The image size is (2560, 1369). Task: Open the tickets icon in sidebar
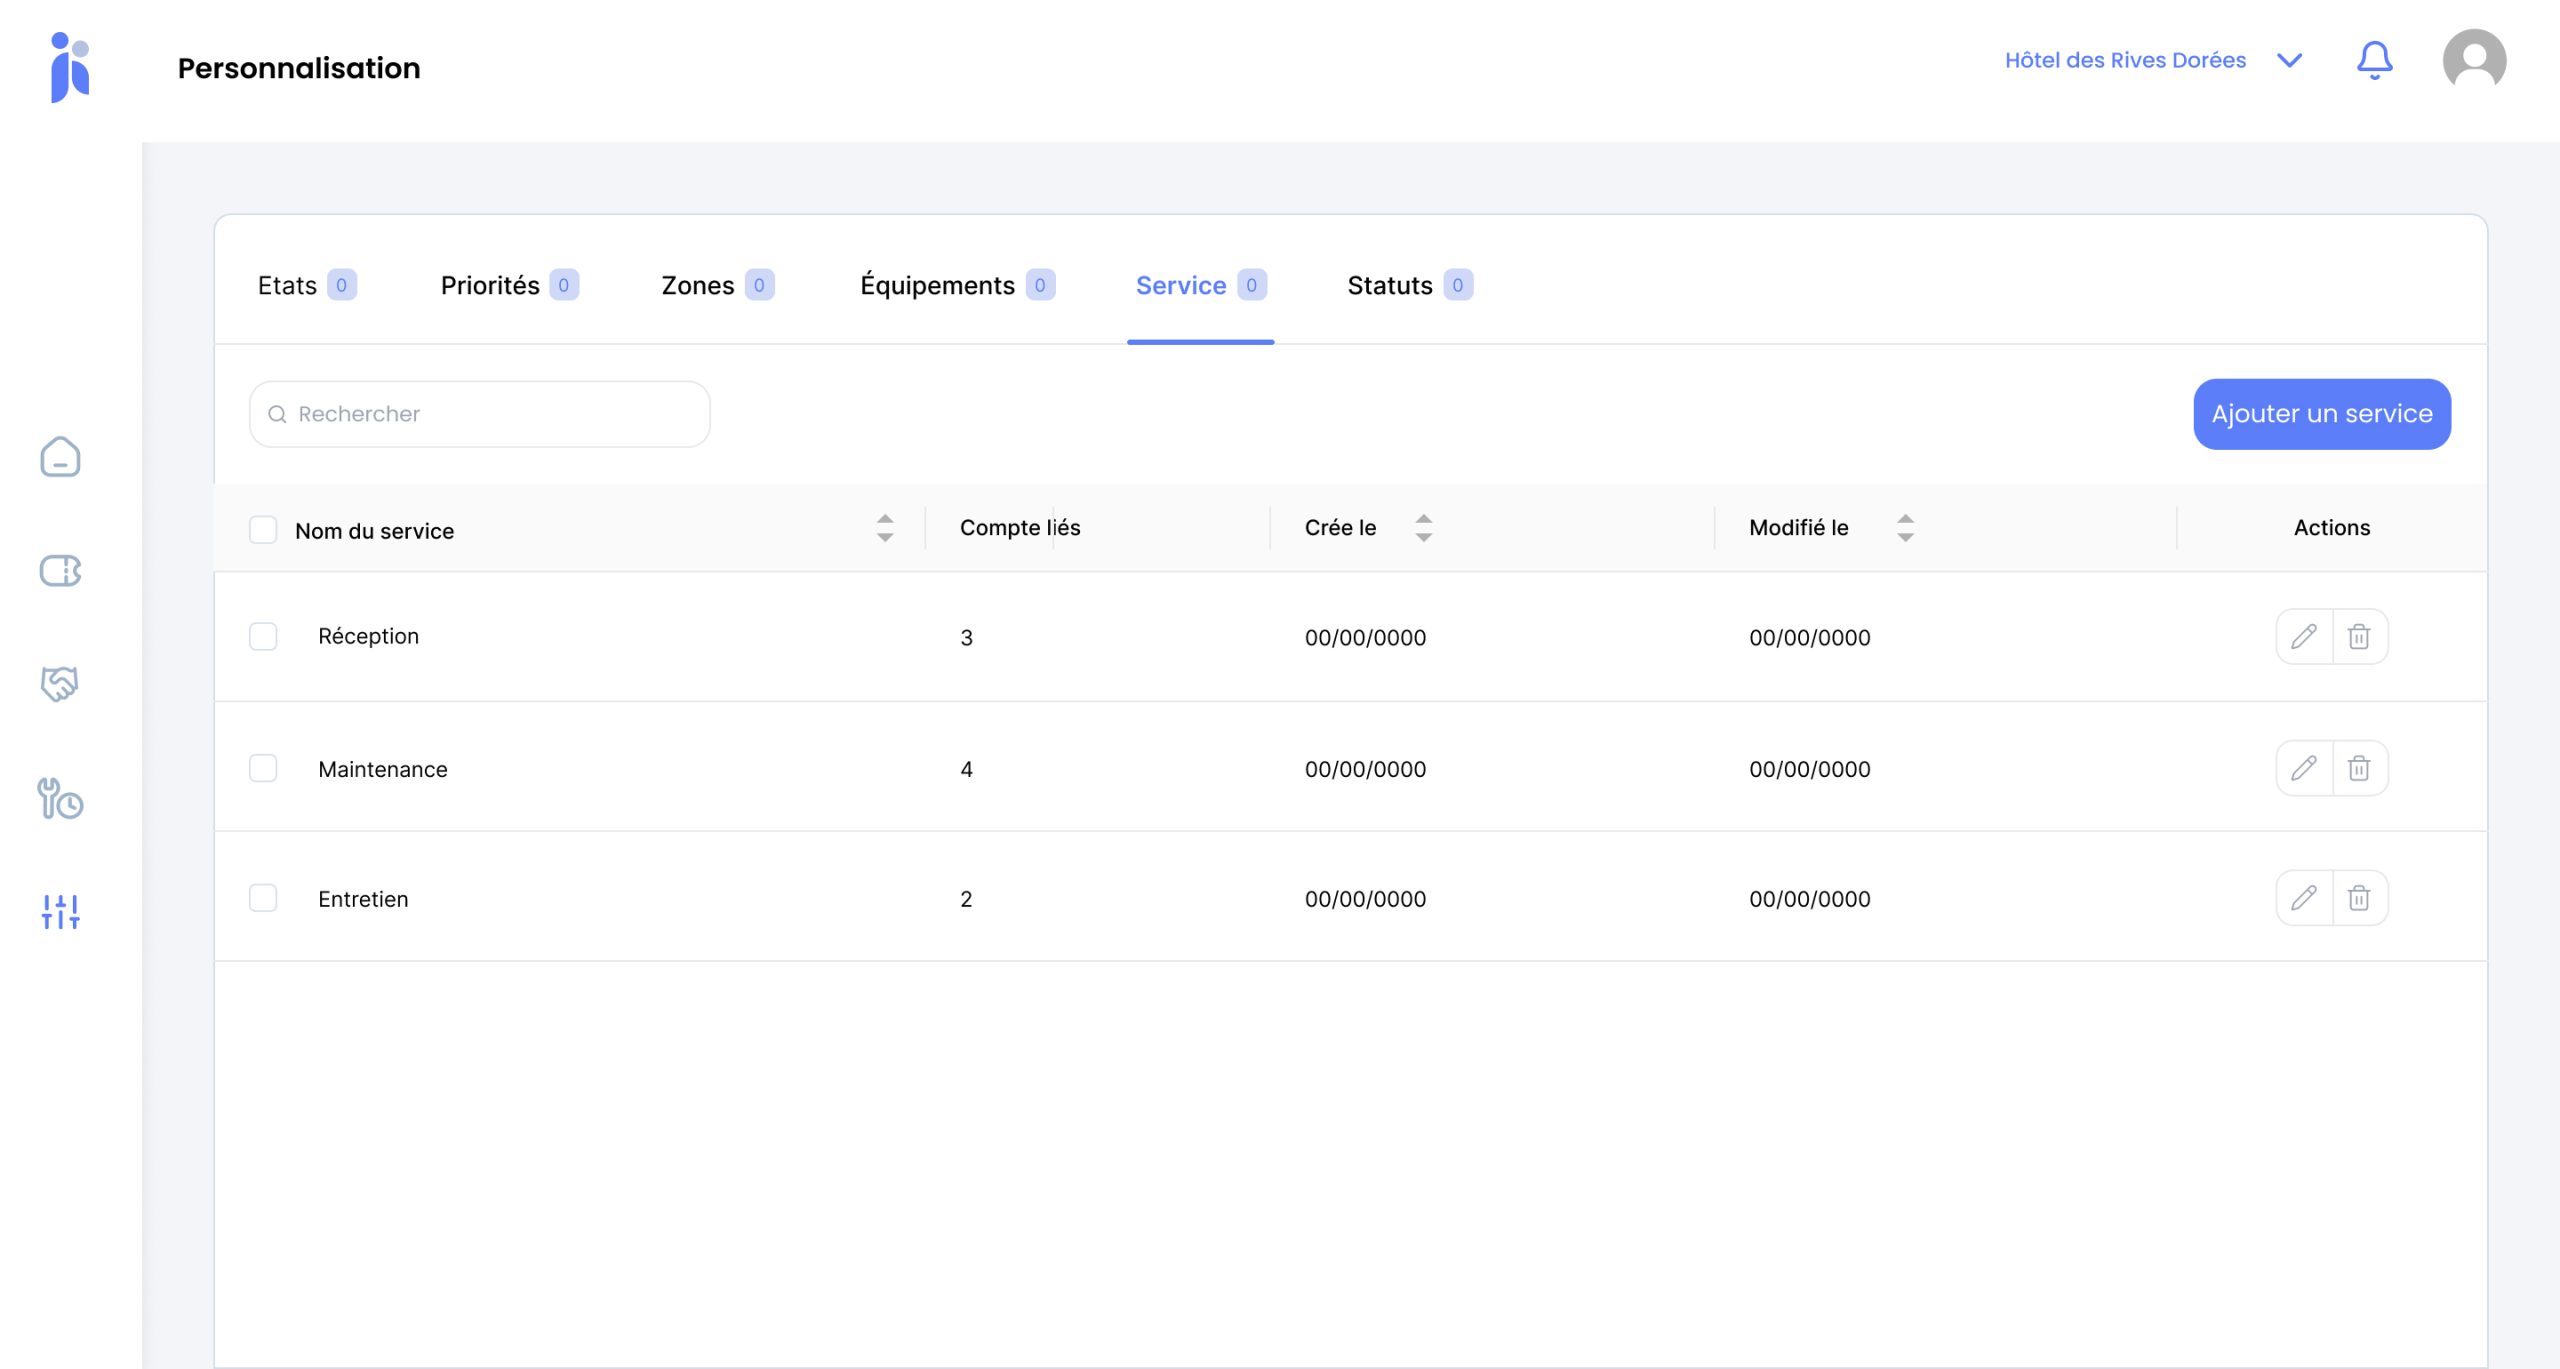[60, 571]
